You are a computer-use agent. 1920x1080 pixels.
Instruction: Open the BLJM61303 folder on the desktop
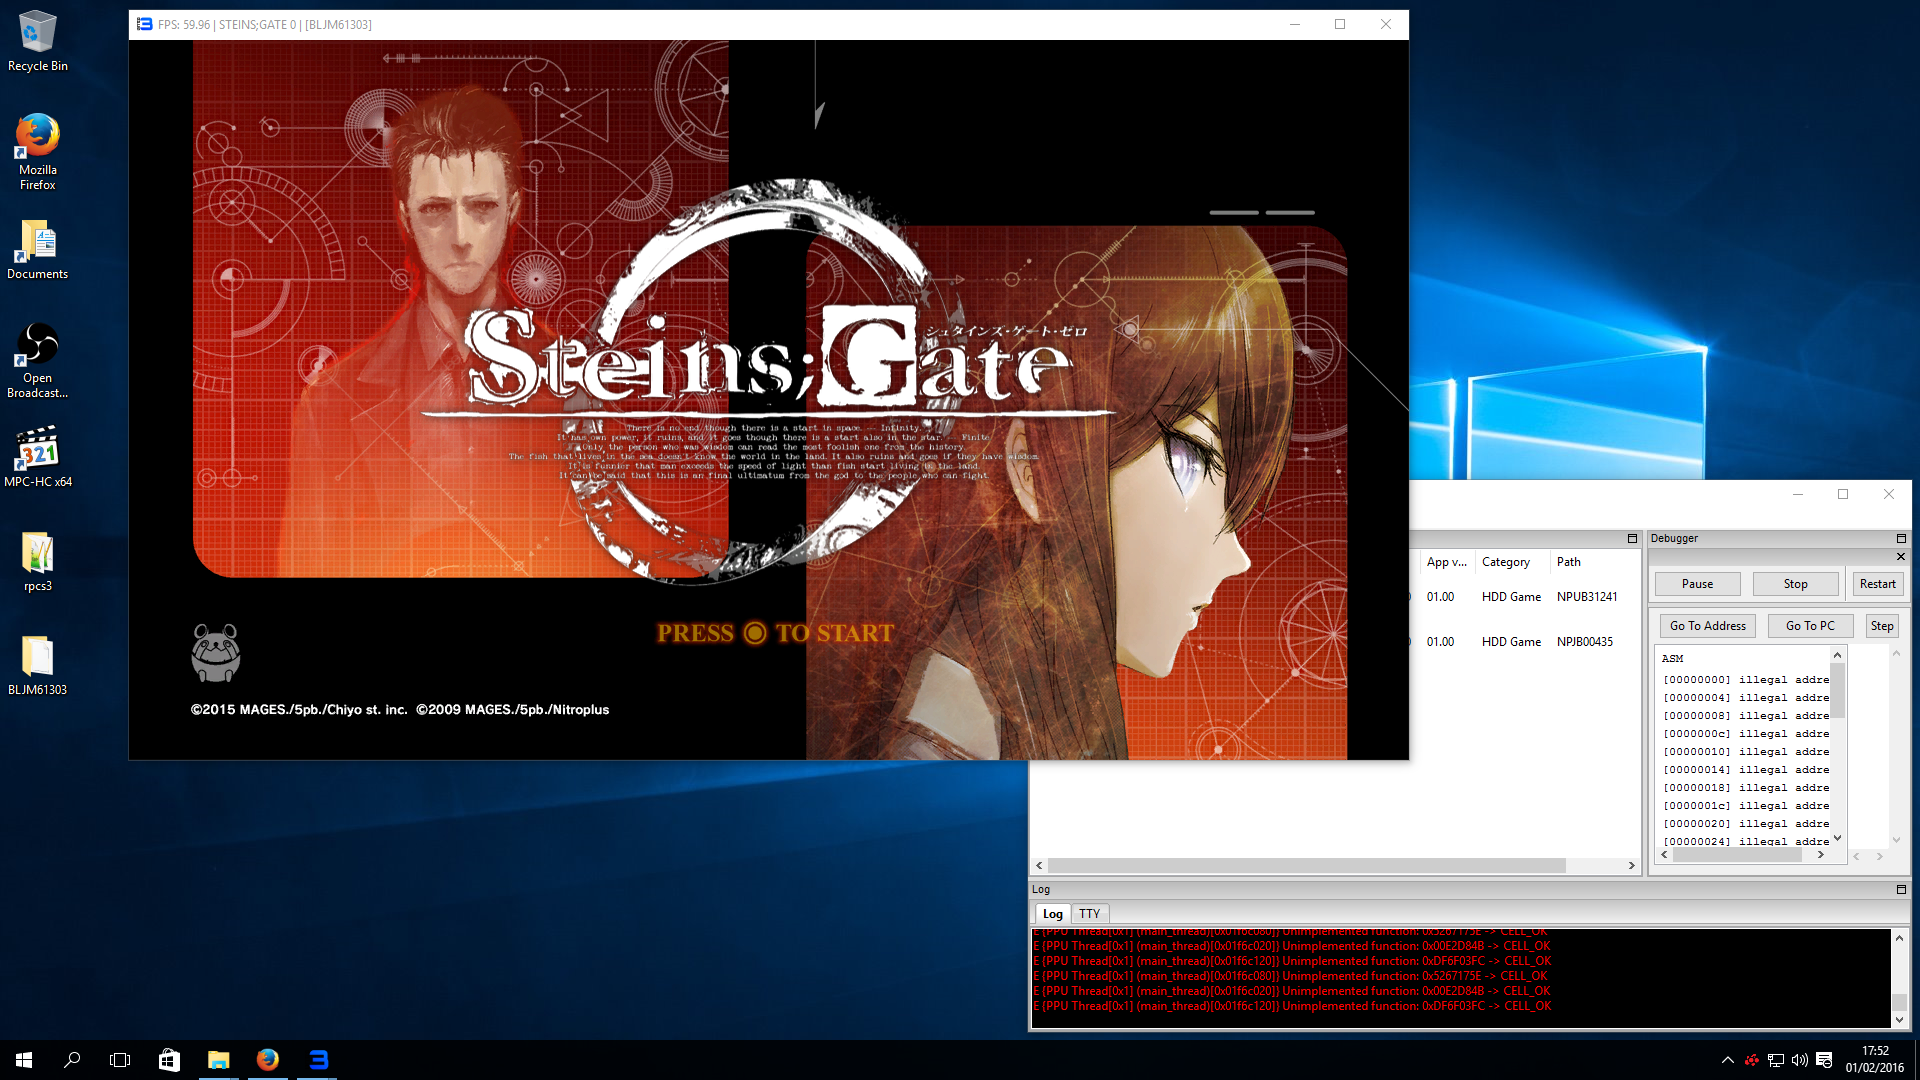pyautogui.click(x=37, y=658)
